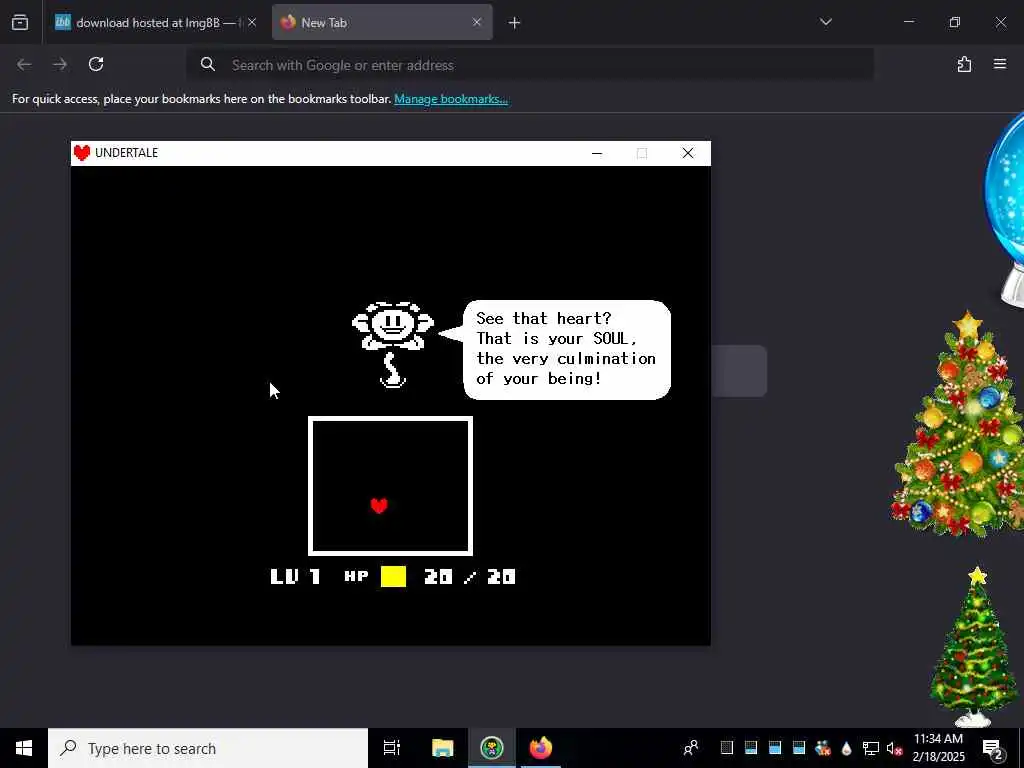Open the network status tray icon

[x=871, y=748]
